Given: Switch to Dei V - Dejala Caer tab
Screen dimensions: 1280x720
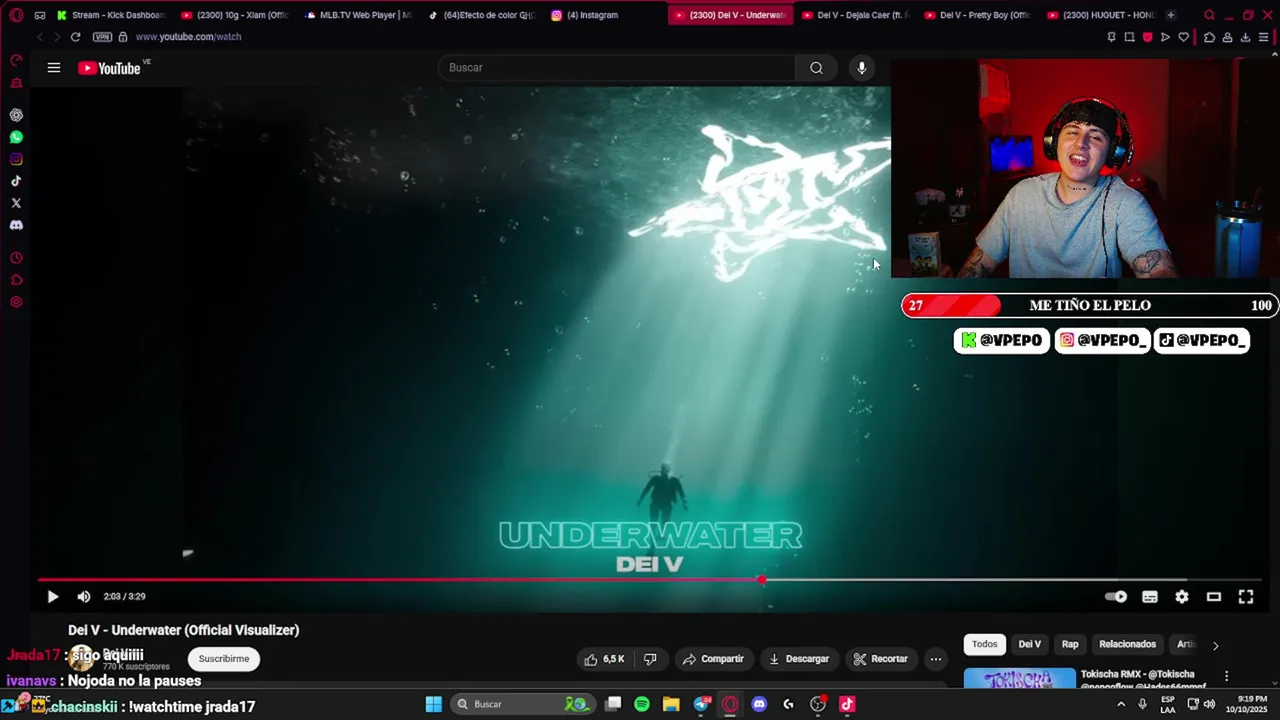Looking at the screenshot, I should pyautogui.click(x=853, y=15).
